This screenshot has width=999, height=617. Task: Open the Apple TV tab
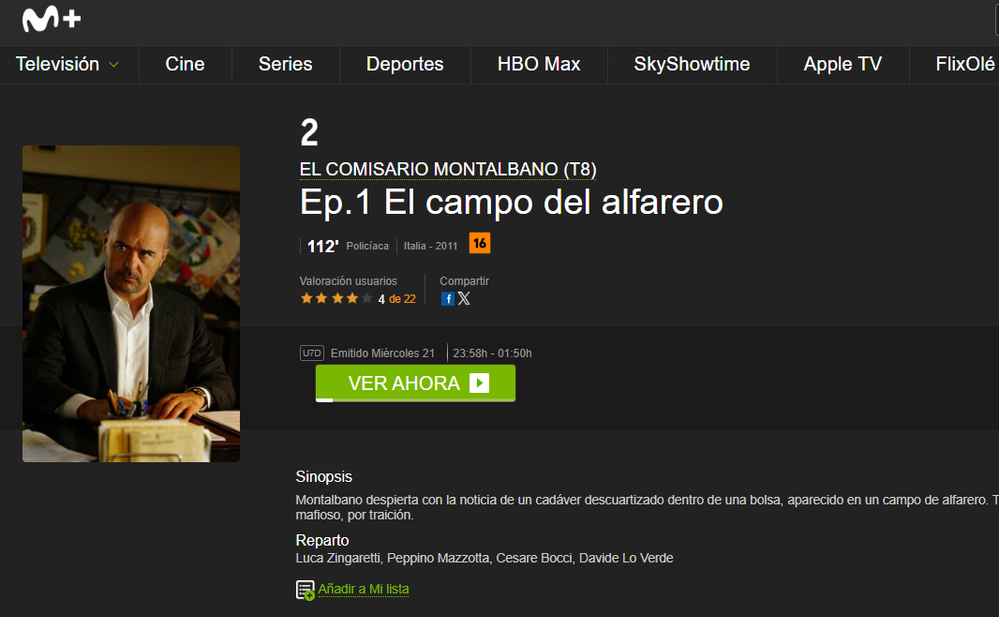point(843,64)
